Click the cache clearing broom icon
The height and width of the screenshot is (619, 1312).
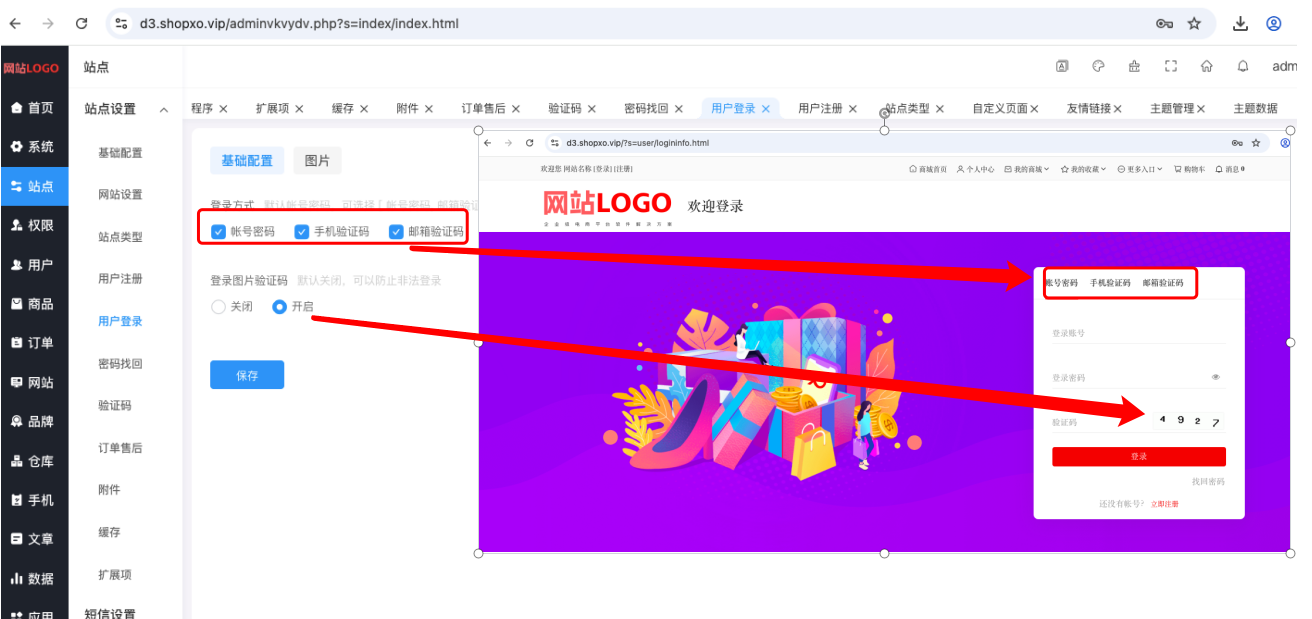point(1134,67)
